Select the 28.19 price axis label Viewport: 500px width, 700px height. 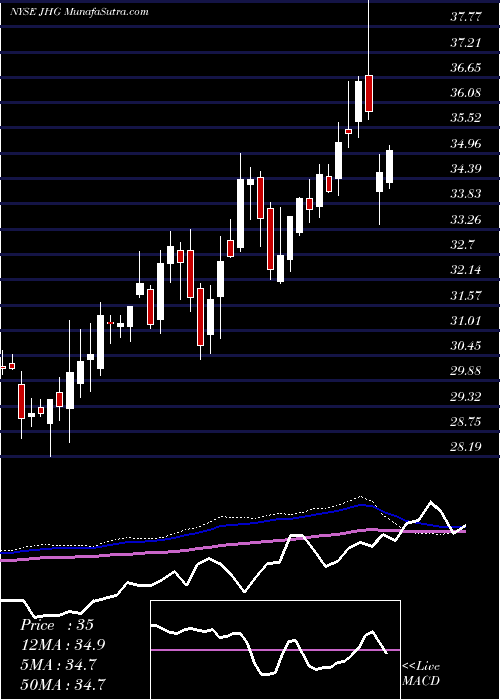tap(466, 446)
